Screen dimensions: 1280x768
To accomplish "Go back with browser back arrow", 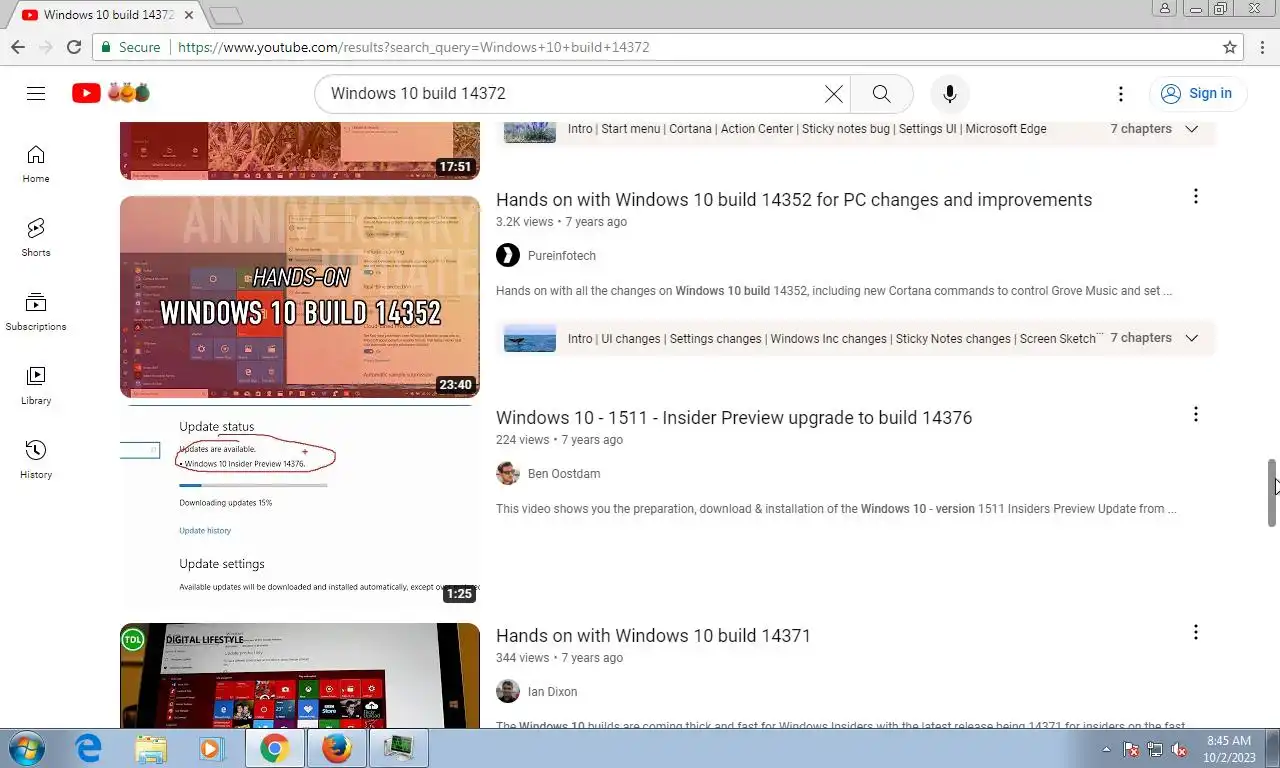I will coord(18,47).
